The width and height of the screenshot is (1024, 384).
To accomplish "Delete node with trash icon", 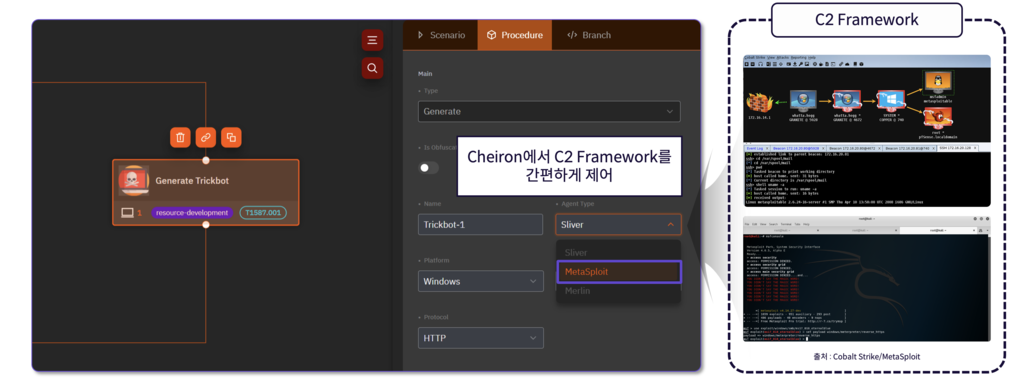I will click(x=180, y=137).
